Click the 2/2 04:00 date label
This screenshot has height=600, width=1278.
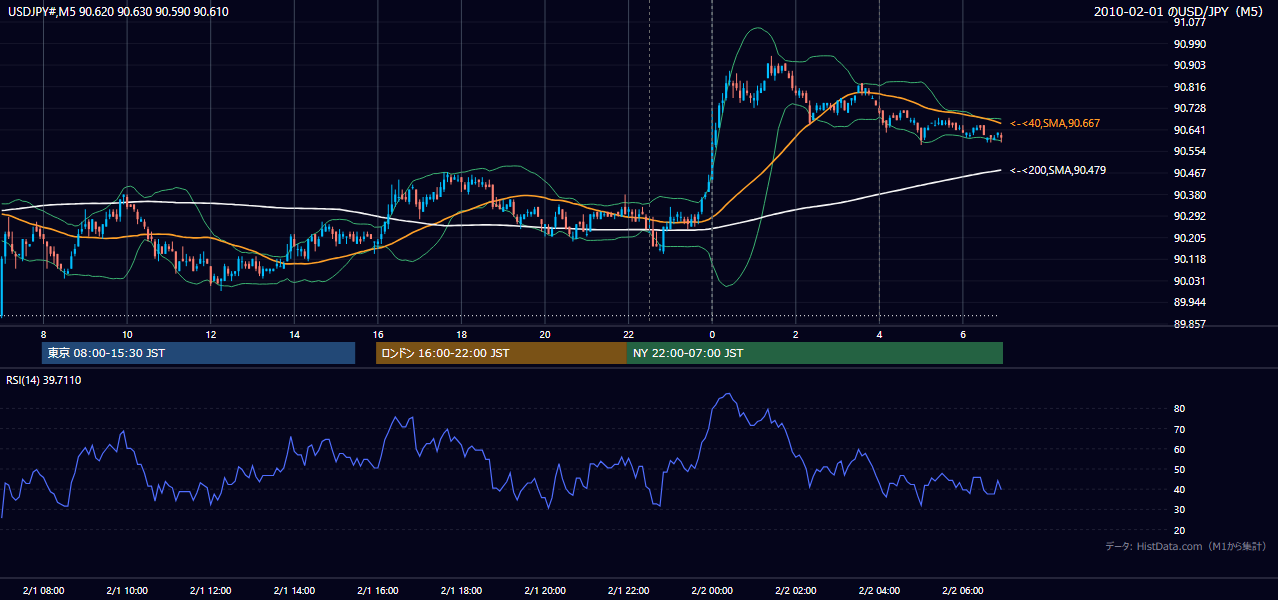coord(878,590)
